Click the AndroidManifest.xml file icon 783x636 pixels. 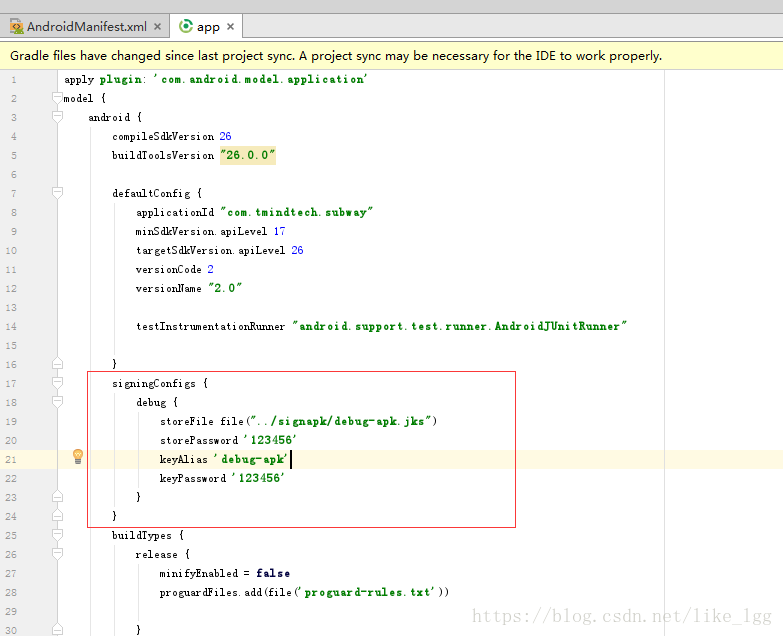(x=16, y=26)
